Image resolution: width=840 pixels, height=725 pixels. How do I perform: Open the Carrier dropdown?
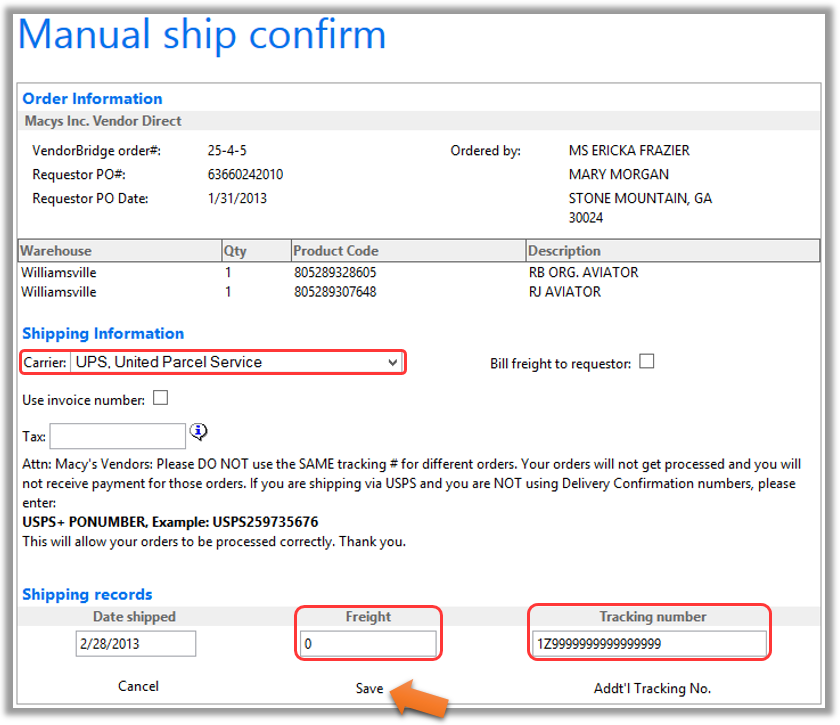point(236,362)
